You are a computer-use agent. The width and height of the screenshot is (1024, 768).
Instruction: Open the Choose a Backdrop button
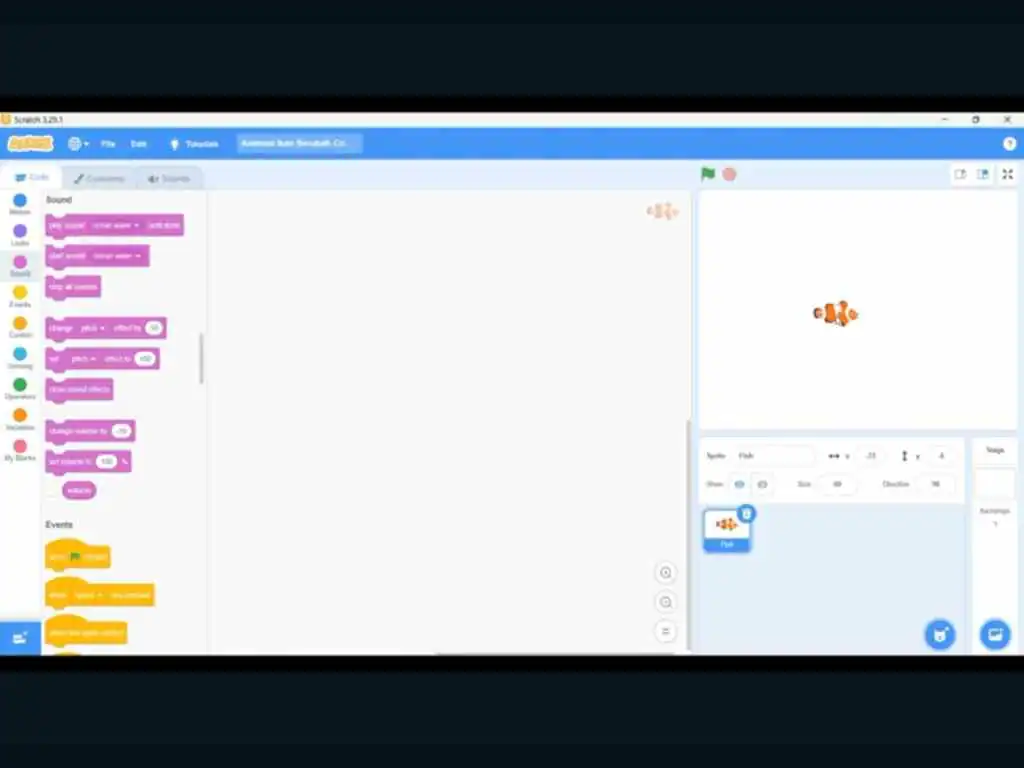click(x=995, y=634)
